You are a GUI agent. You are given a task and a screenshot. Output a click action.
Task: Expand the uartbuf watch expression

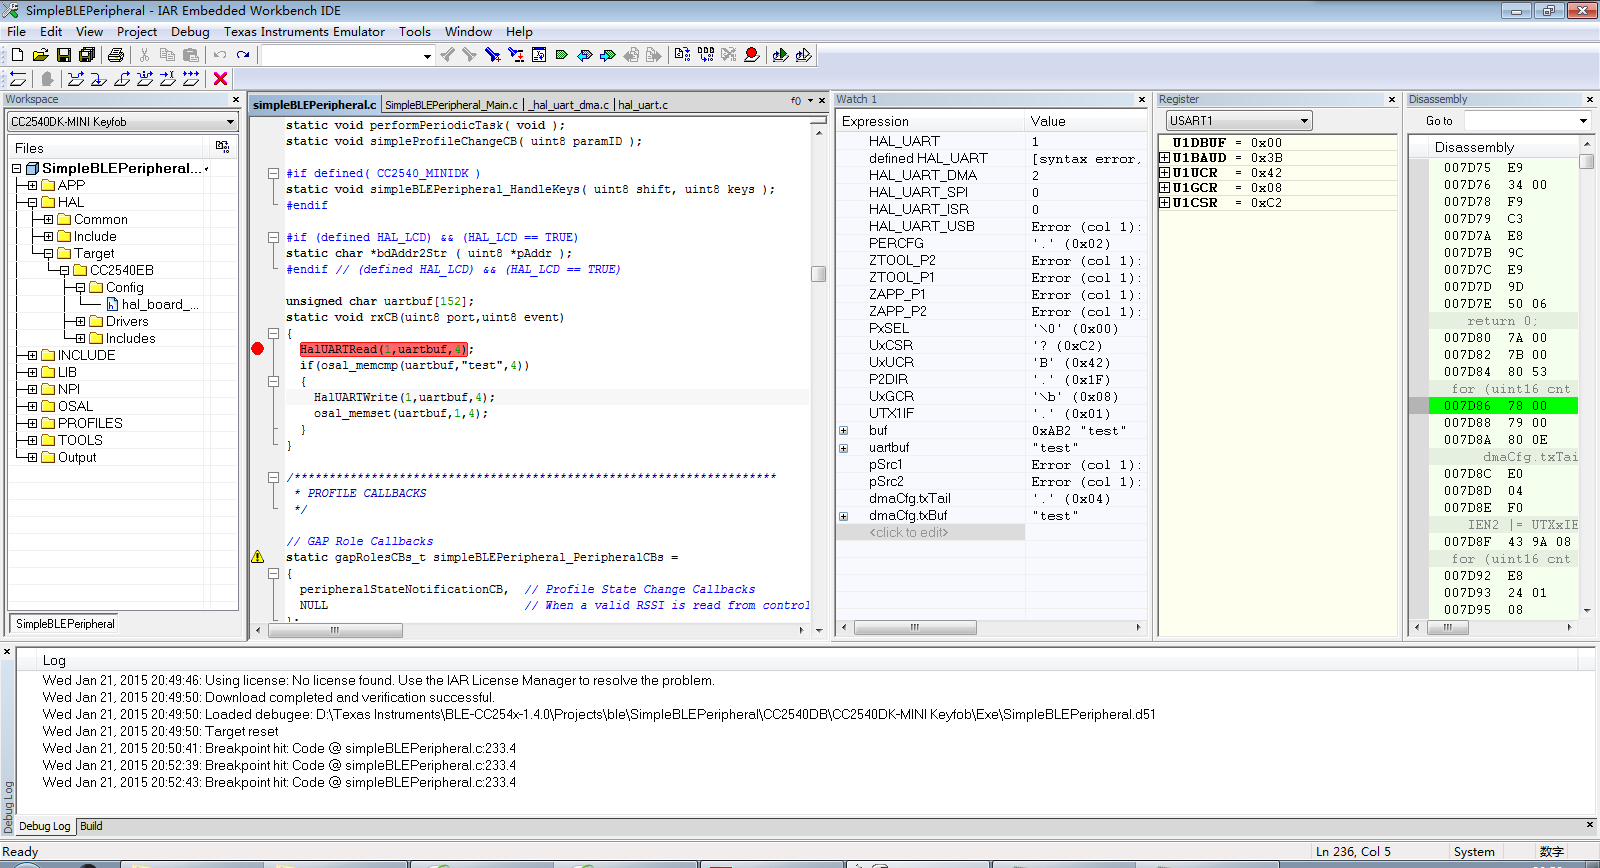(844, 448)
